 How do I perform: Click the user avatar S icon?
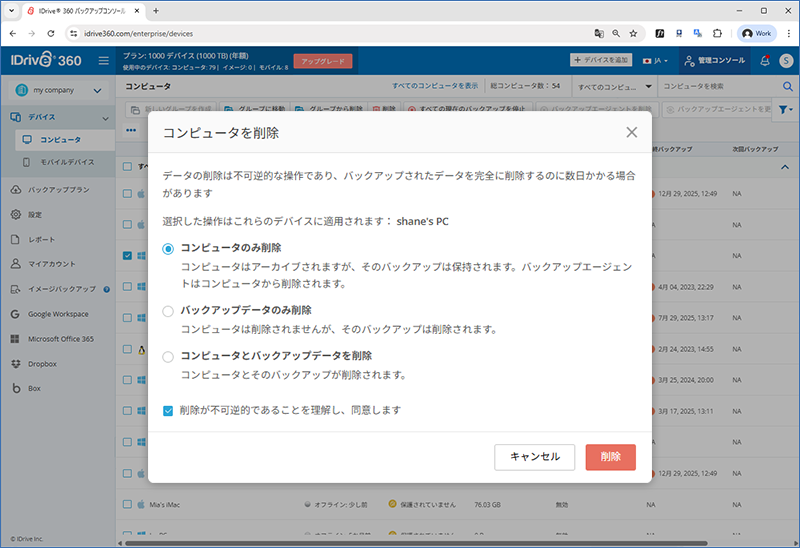786,61
